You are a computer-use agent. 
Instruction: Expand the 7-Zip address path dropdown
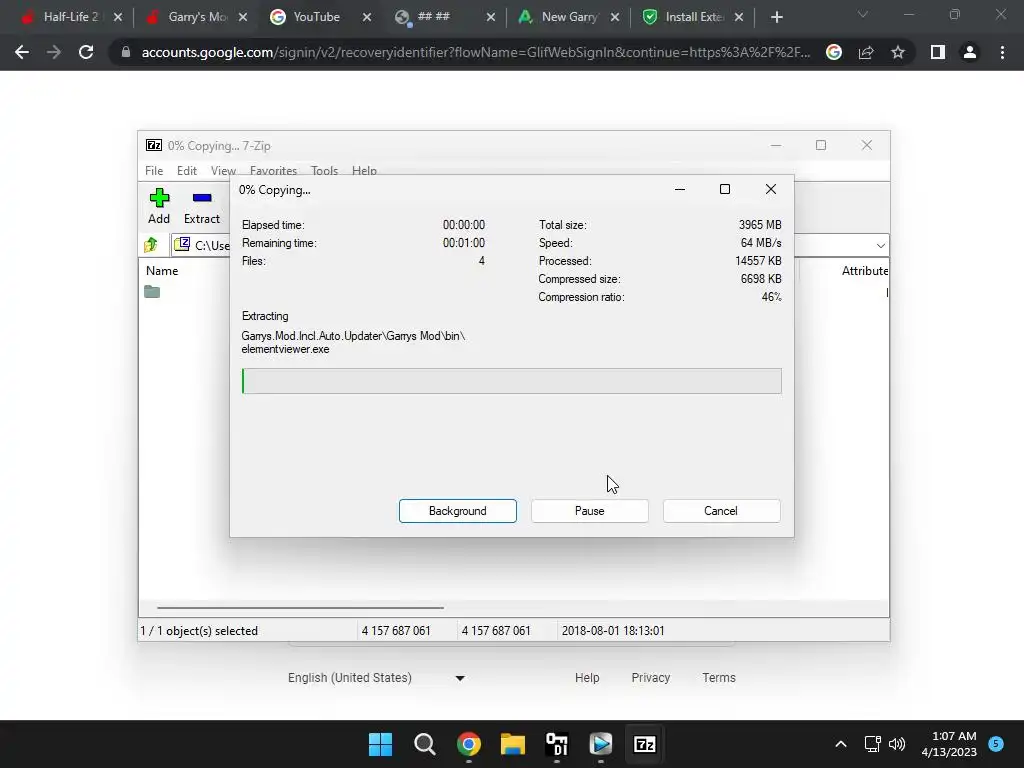[x=880, y=246]
